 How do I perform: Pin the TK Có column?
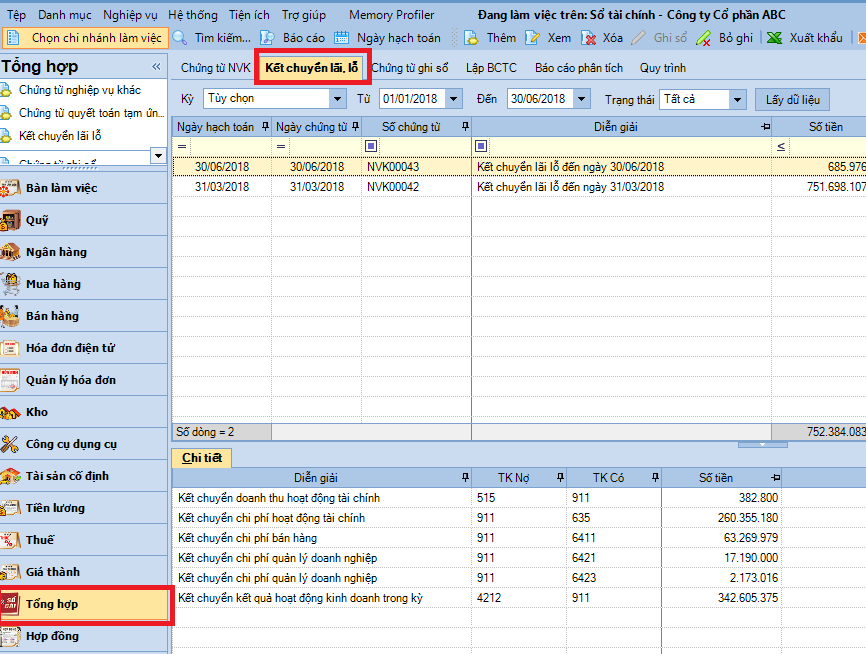point(655,477)
